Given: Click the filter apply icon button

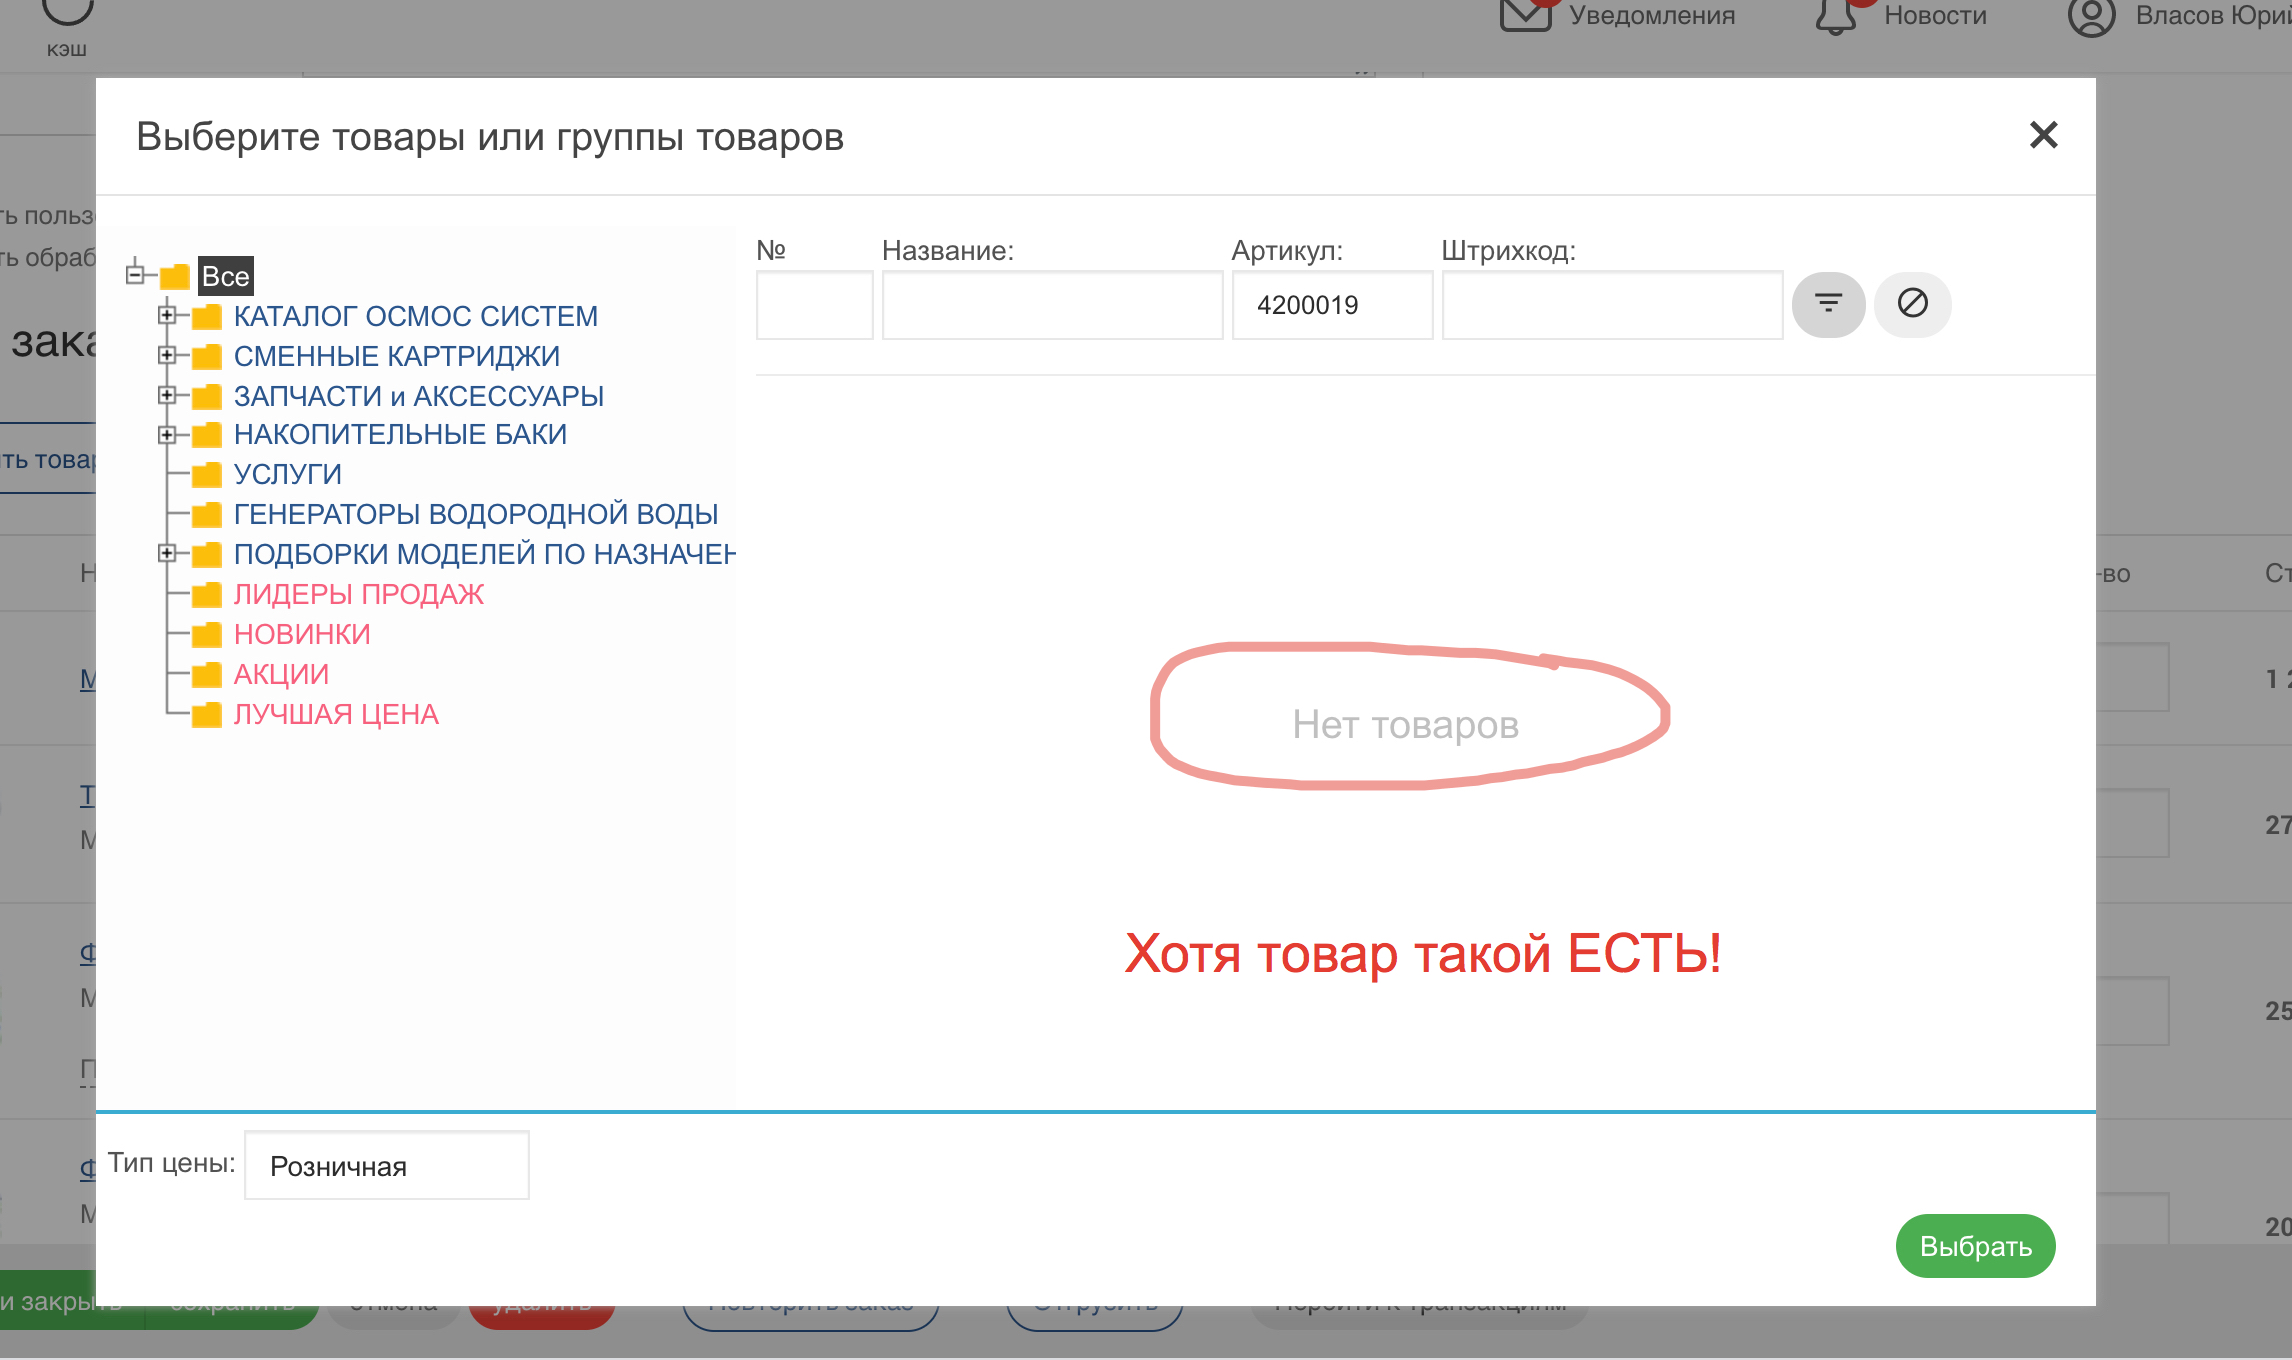Looking at the screenshot, I should (x=1828, y=304).
